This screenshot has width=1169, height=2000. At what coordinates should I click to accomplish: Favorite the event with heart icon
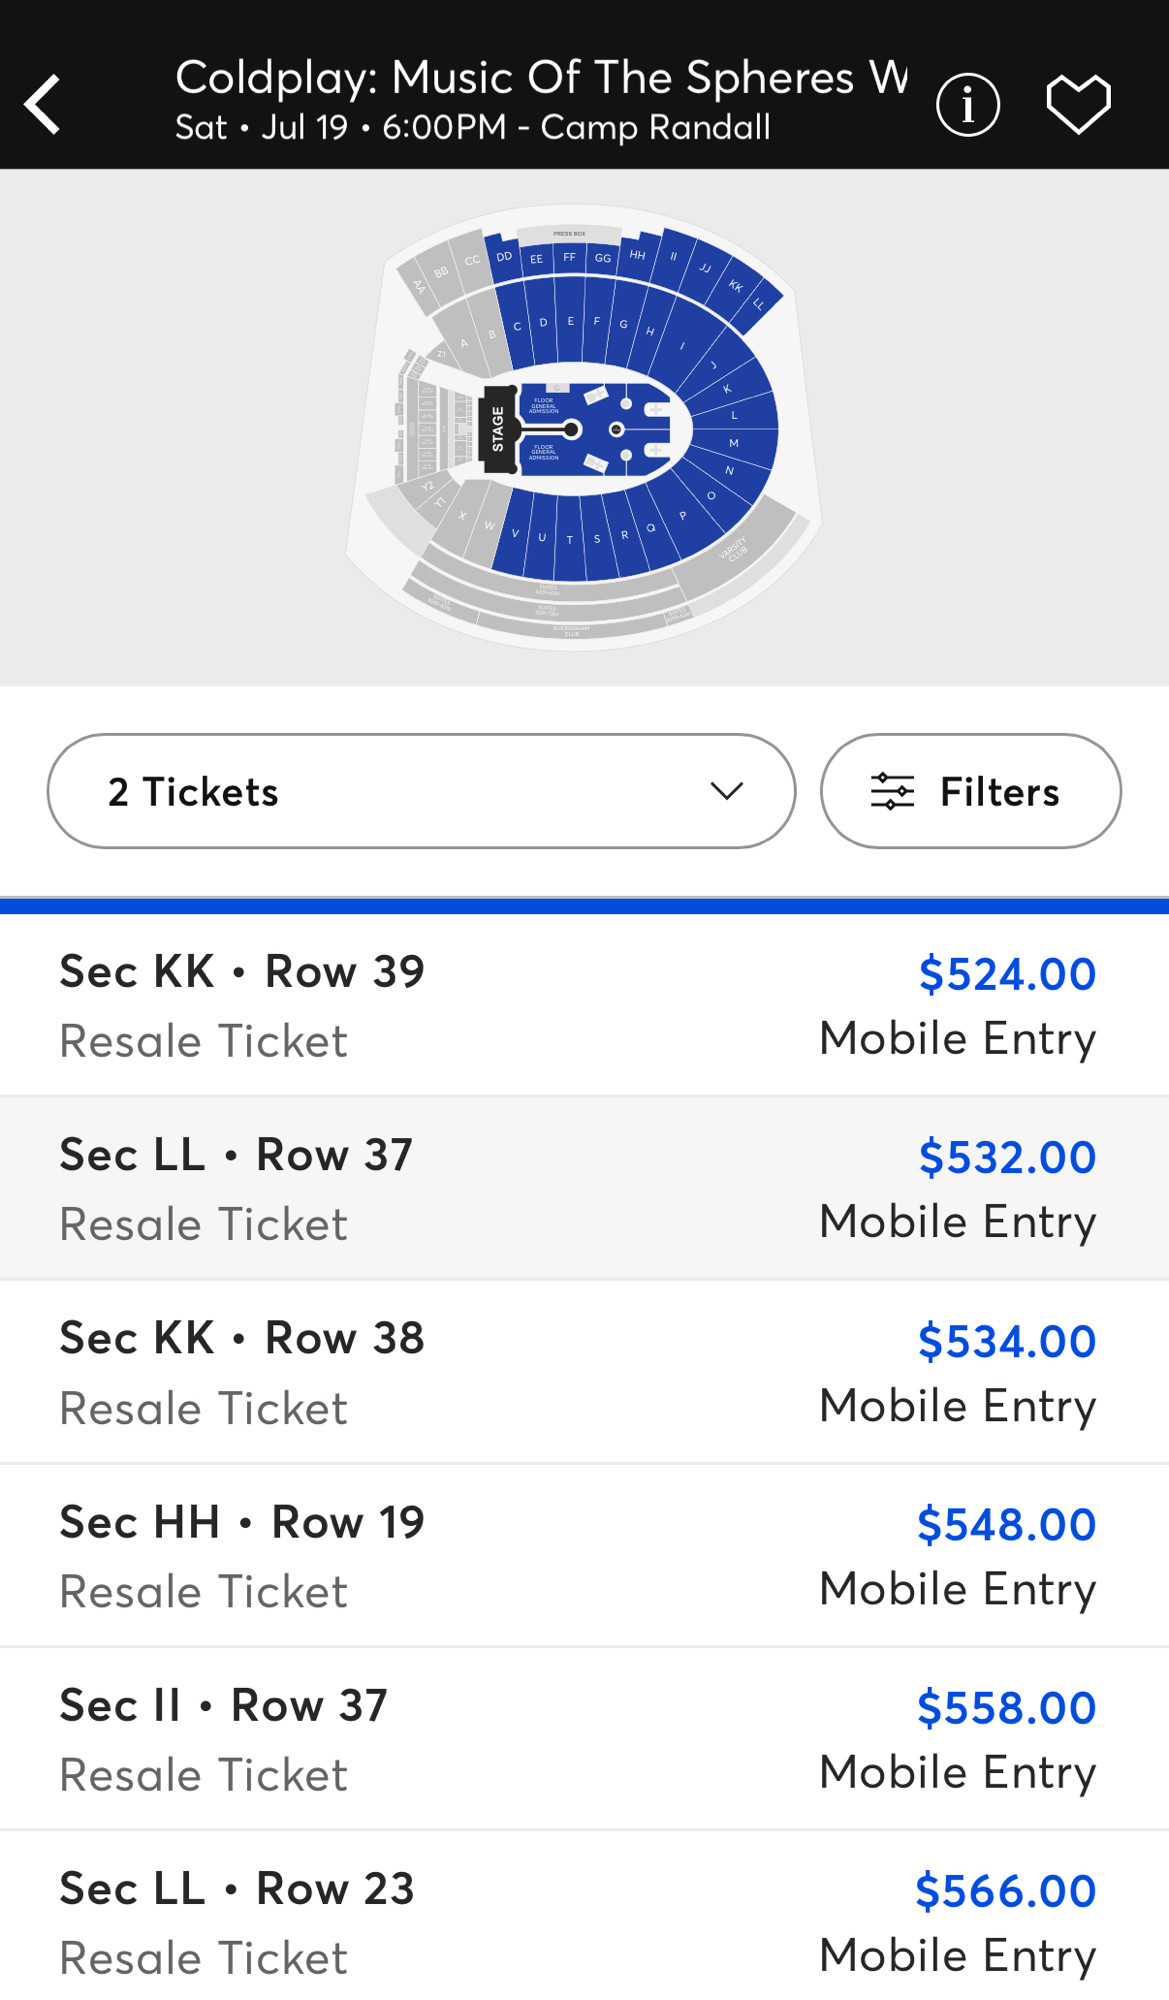point(1078,104)
